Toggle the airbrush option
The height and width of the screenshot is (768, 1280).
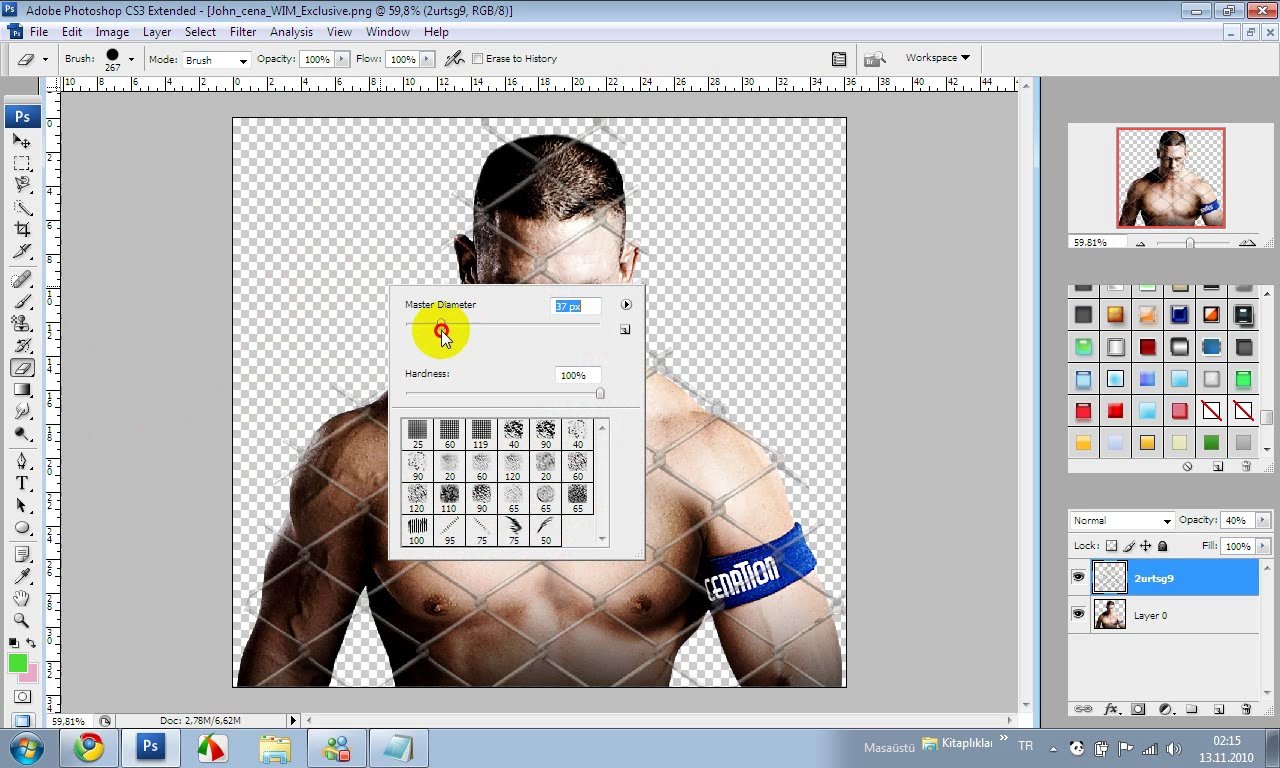point(454,59)
